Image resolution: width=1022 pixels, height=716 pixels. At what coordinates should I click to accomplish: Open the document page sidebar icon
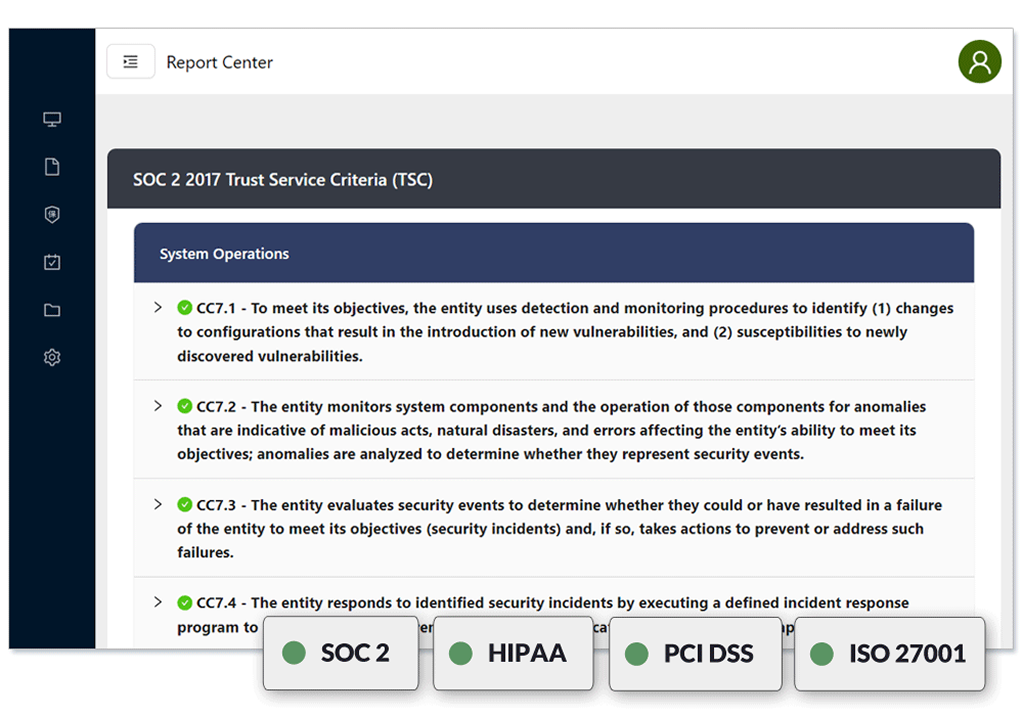click(x=52, y=167)
